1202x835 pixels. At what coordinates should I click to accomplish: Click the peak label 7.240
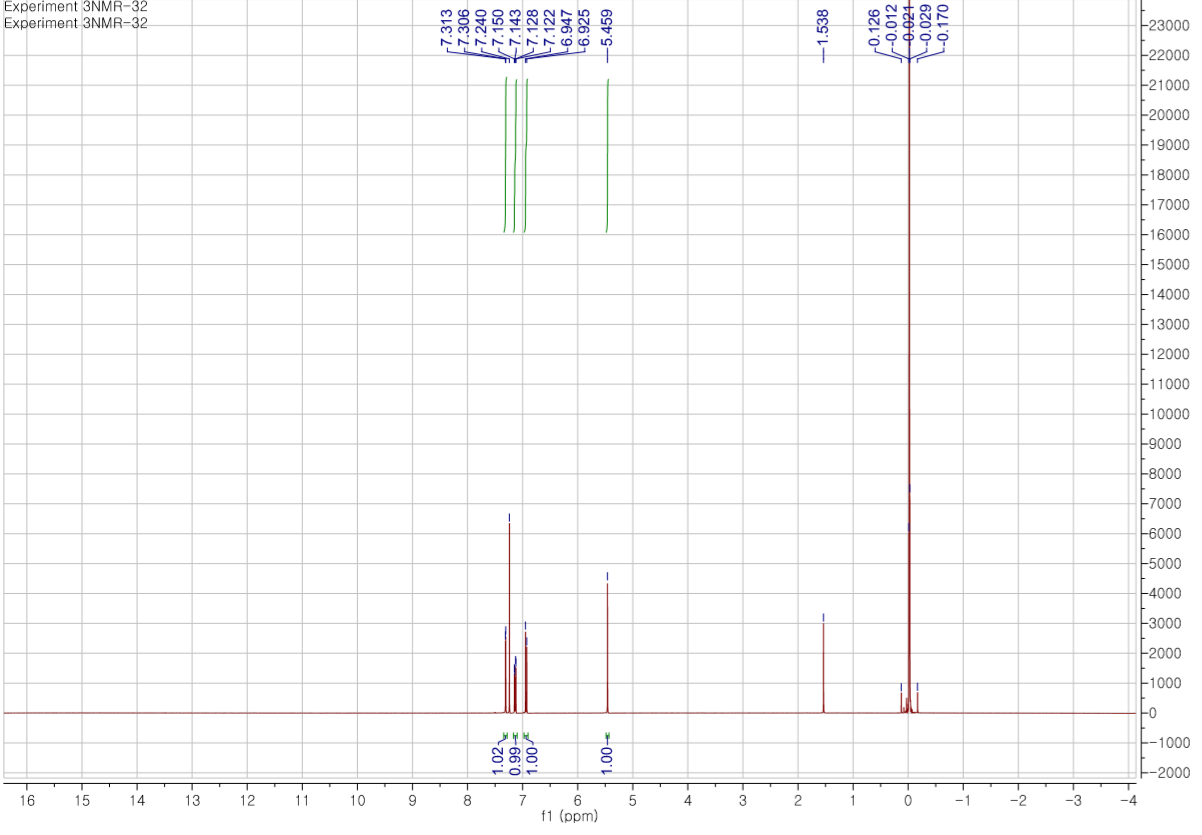click(480, 28)
